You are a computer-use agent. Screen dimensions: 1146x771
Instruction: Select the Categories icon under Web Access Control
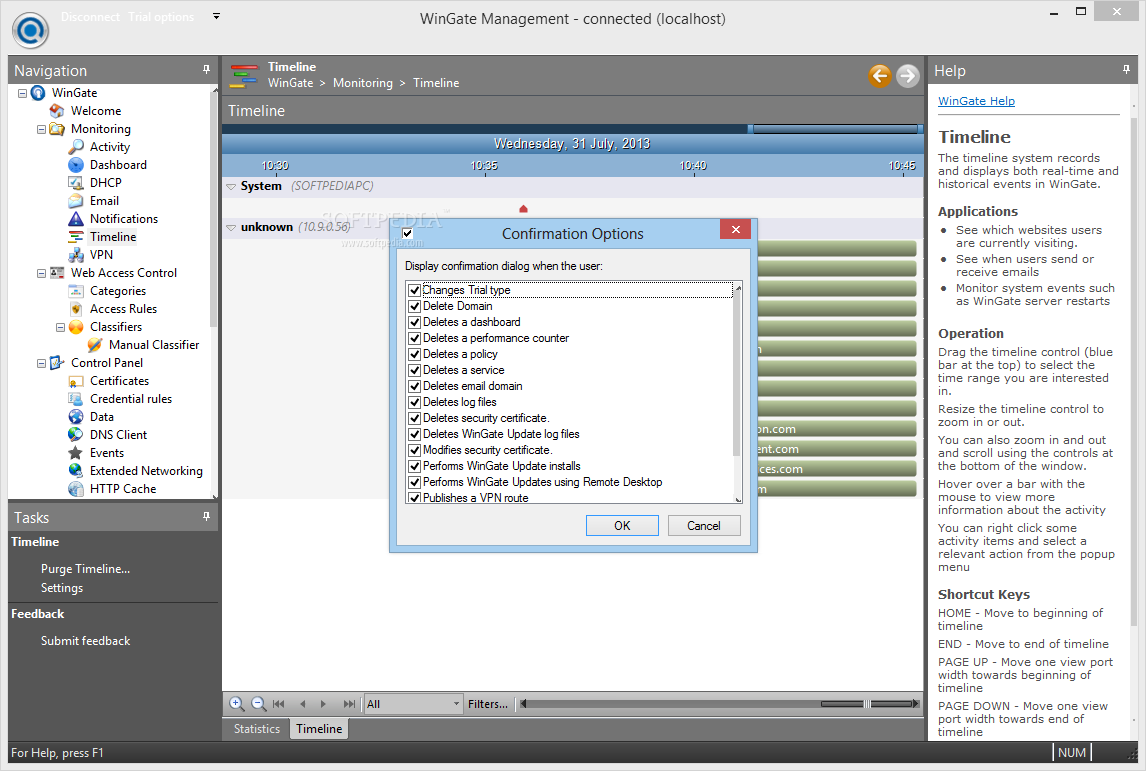coord(76,291)
